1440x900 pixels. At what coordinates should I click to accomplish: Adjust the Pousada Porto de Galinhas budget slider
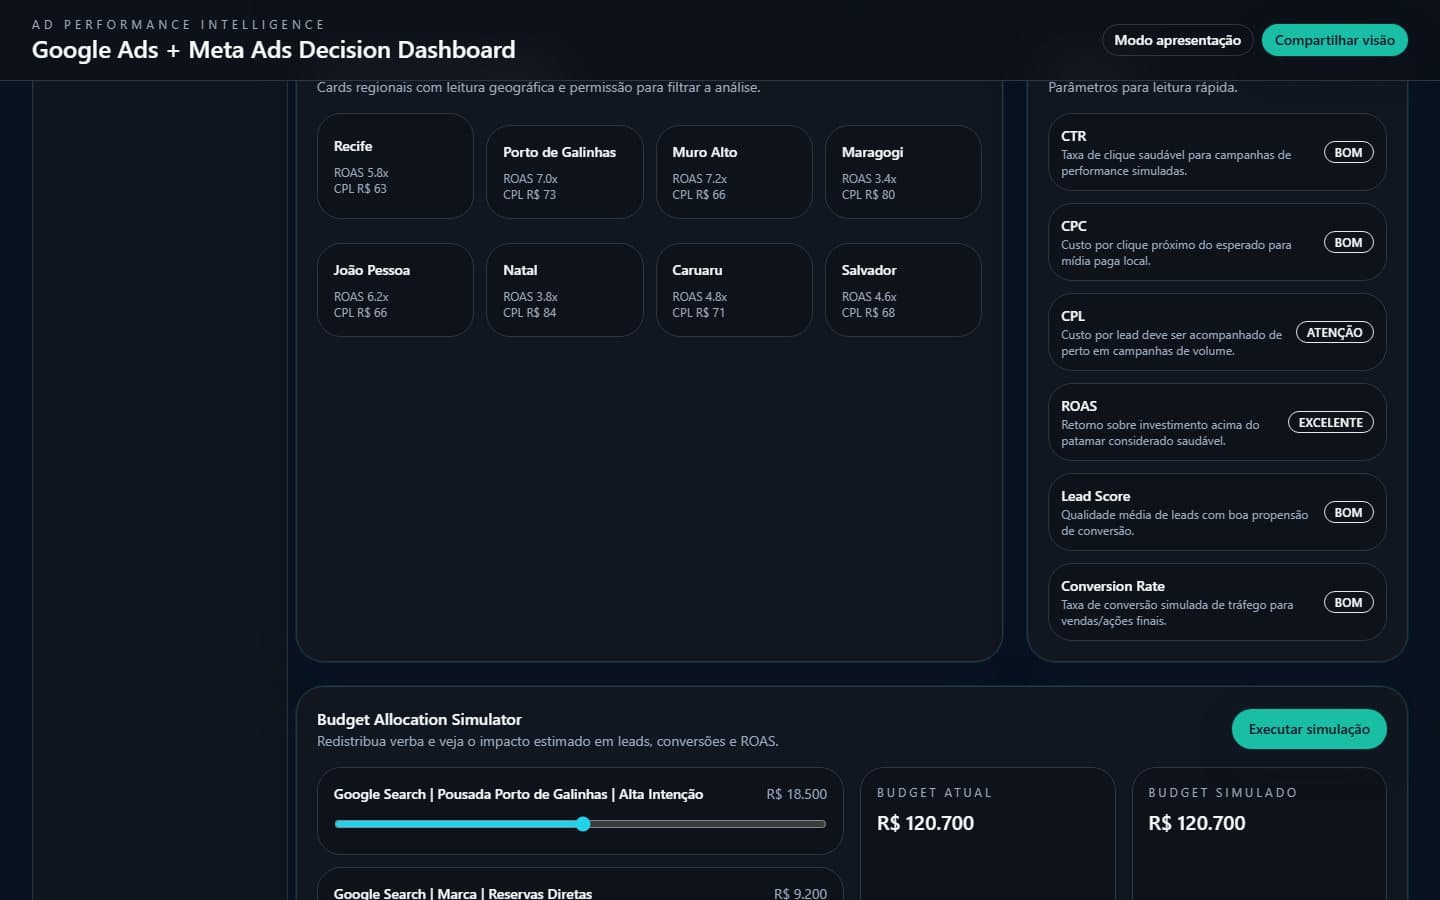click(x=580, y=824)
